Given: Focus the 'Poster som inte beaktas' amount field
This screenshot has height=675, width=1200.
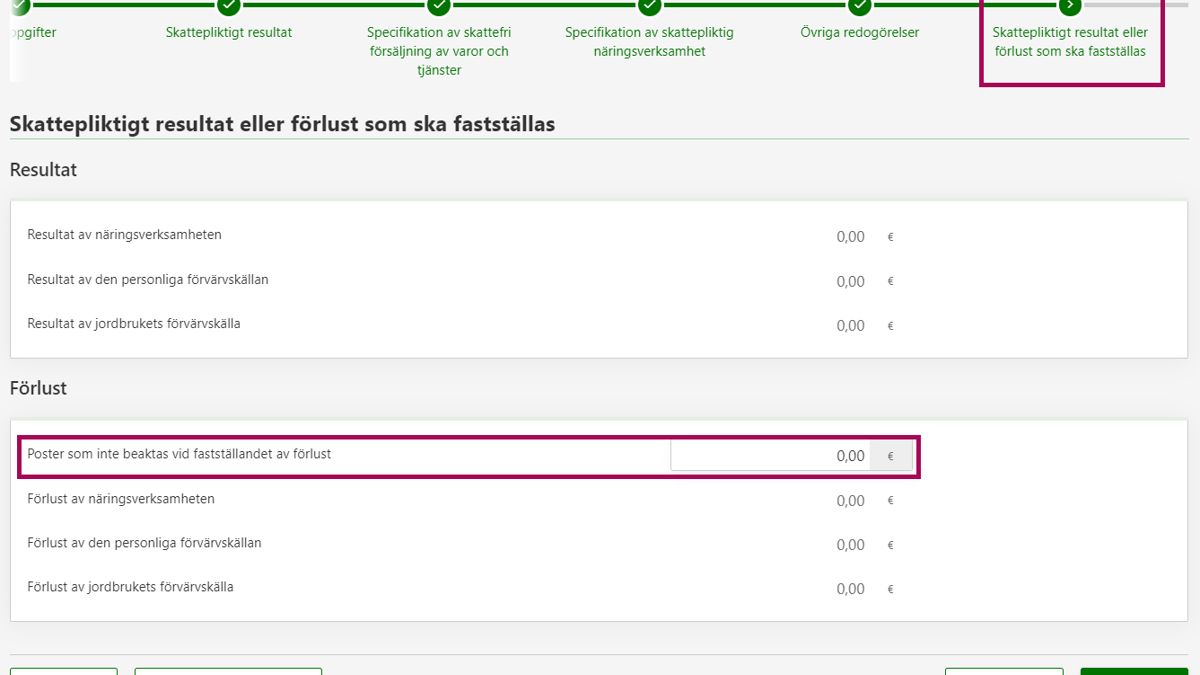Looking at the screenshot, I should click(769, 456).
